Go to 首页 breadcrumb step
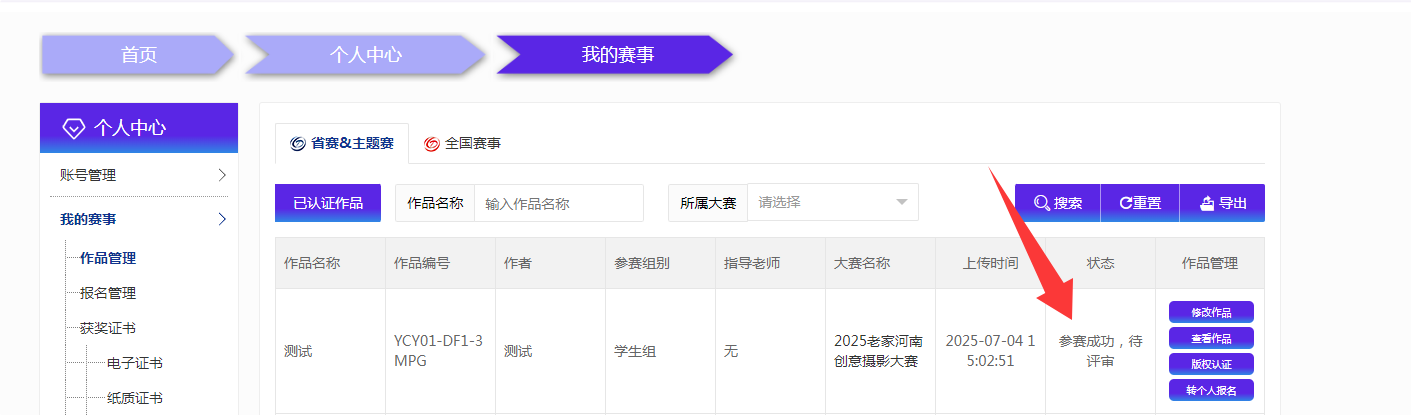 click(139, 55)
